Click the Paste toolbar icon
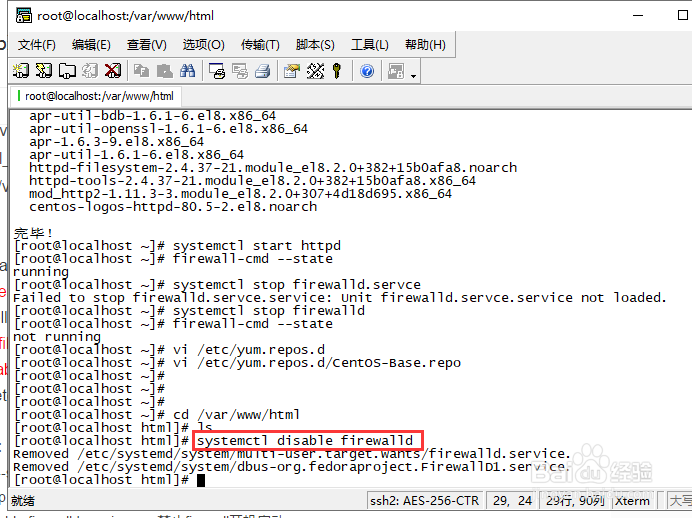This screenshot has width=692, height=518. point(165,71)
